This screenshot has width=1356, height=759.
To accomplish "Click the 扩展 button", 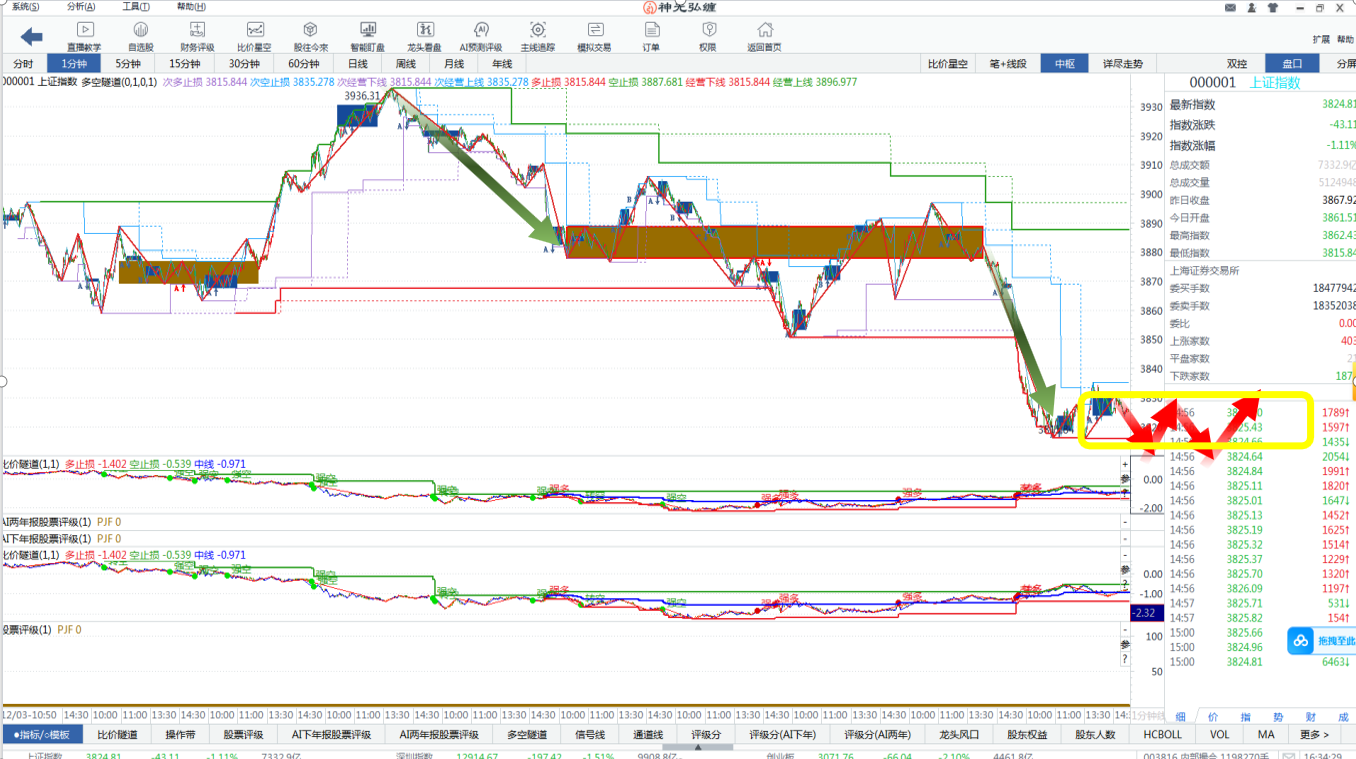I will 1319,40.
